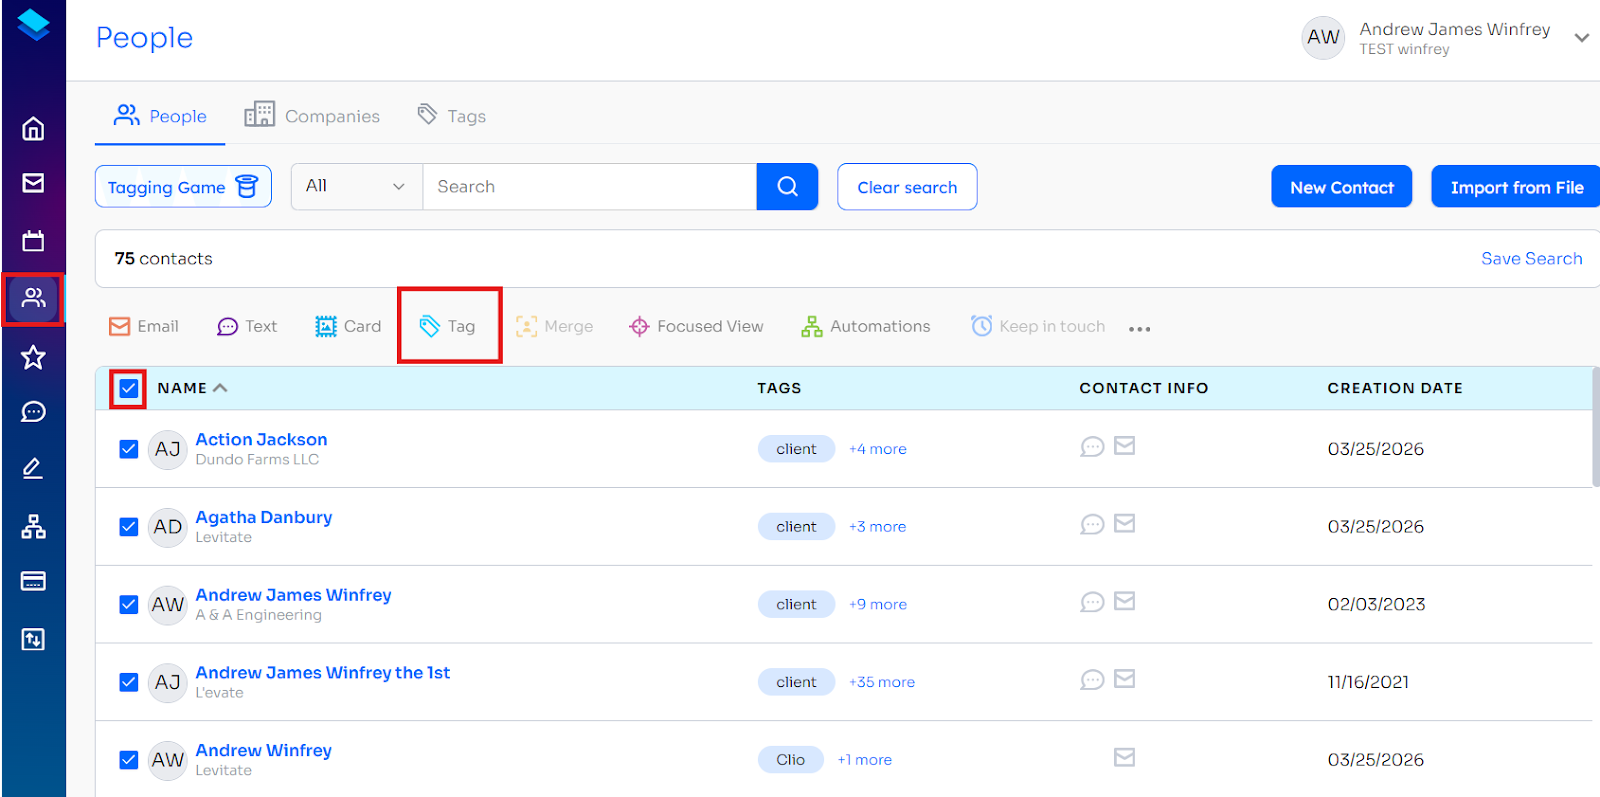
Task: Expand +4 more tags for Action Jackson
Action: coord(878,449)
